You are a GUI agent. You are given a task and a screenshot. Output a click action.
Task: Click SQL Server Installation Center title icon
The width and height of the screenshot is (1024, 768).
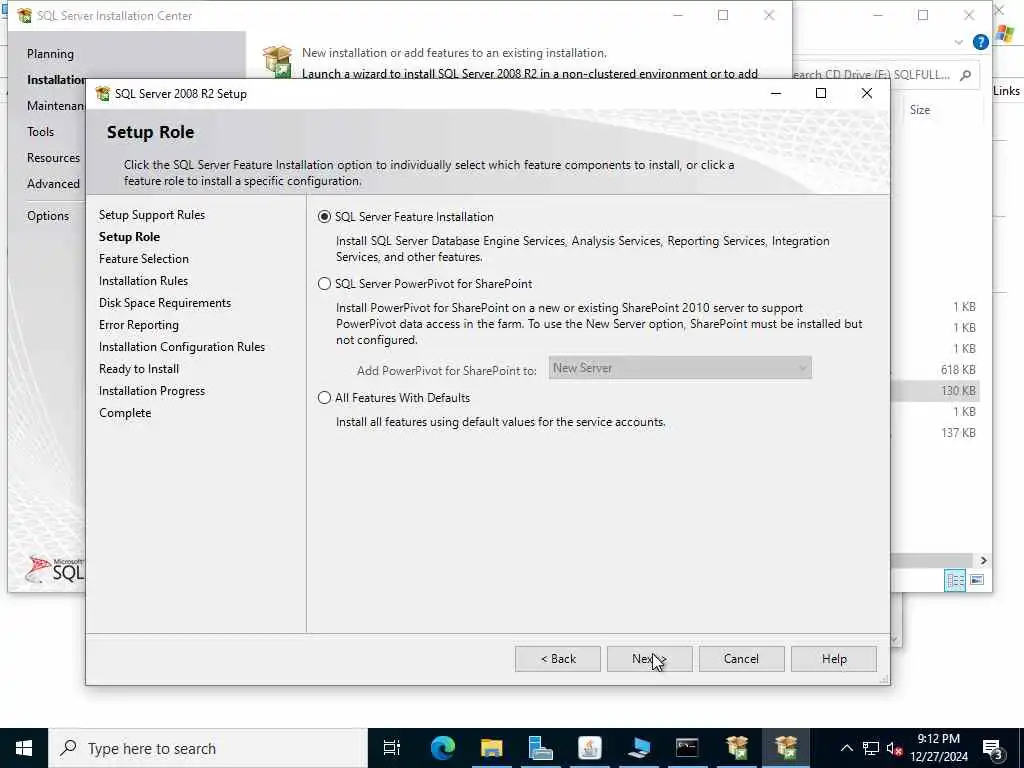(x=24, y=16)
